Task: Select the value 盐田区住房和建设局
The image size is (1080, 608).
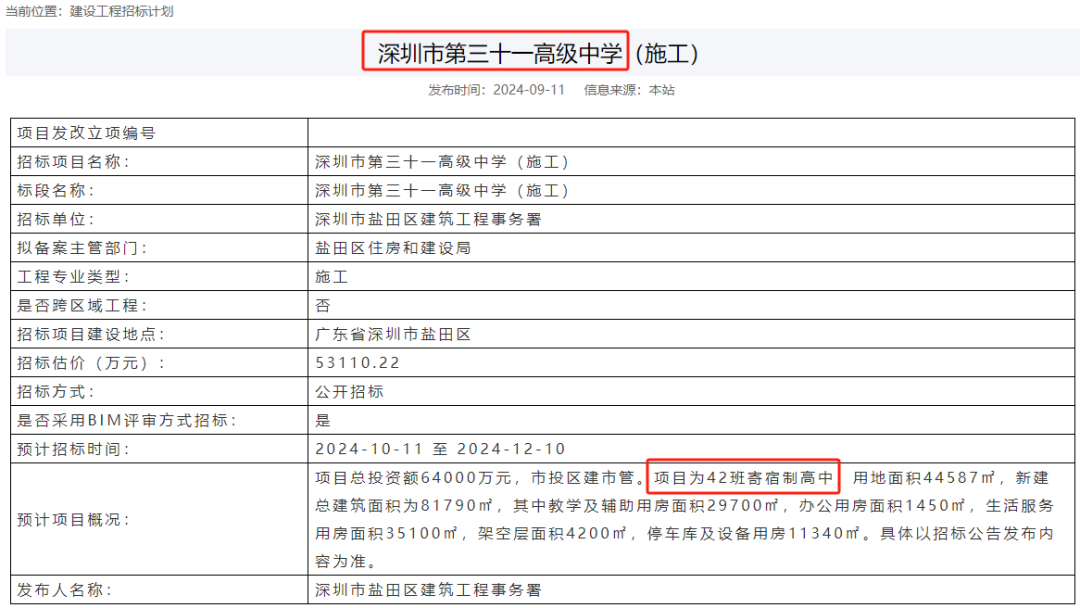Action: (393, 248)
